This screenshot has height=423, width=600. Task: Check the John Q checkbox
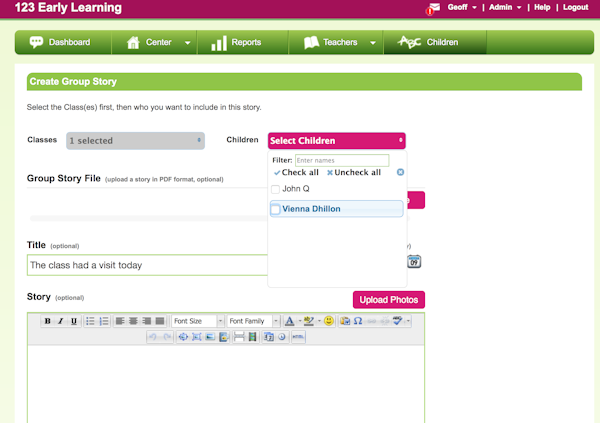pos(276,189)
